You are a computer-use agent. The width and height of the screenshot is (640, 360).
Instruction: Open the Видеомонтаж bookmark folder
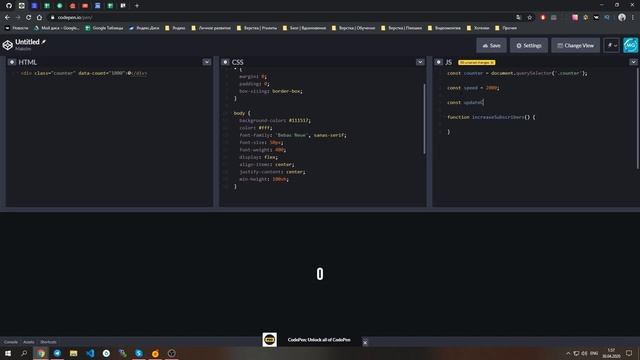tap(444, 28)
